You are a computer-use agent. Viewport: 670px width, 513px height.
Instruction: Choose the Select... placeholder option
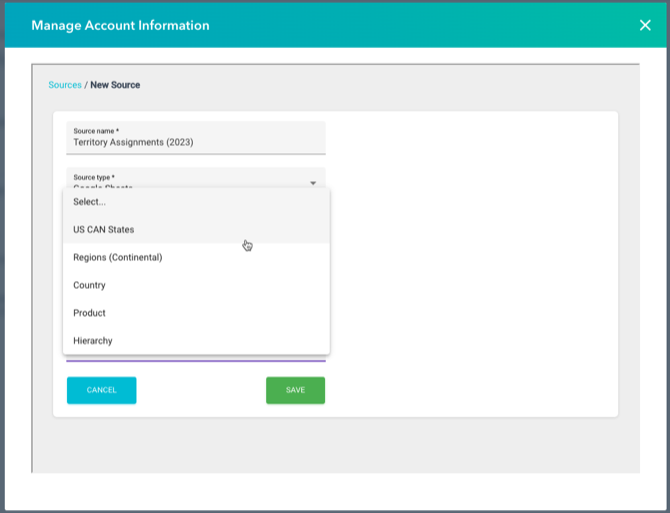click(x=196, y=202)
